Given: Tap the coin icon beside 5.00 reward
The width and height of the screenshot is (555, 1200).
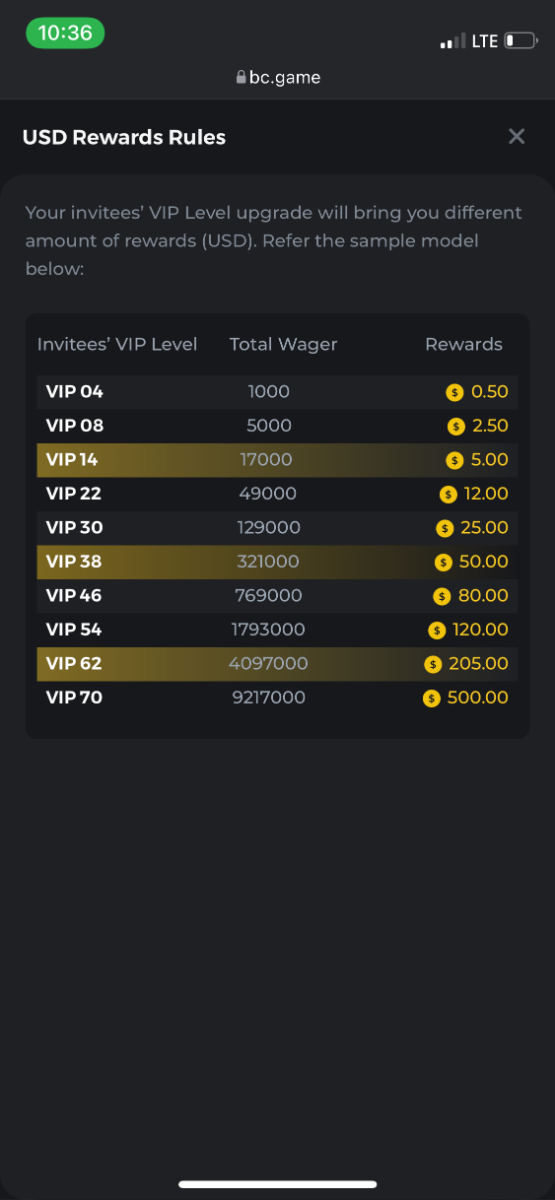Looking at the screenshot, I should (455, 460).
